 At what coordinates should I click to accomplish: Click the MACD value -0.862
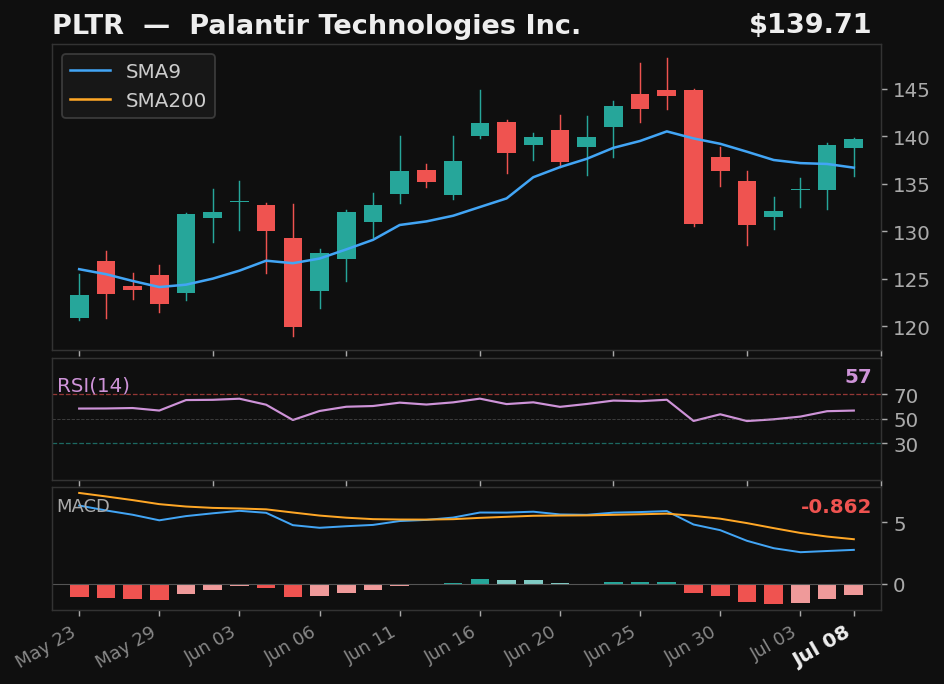click(836, 506)
